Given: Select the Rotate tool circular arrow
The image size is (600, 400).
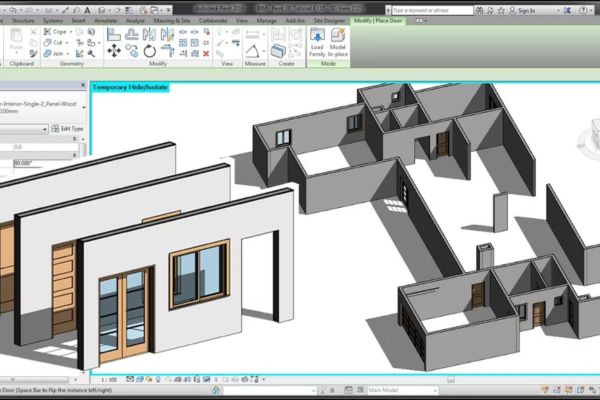Looking at the screenshot, I should click(x=150, y=51).
